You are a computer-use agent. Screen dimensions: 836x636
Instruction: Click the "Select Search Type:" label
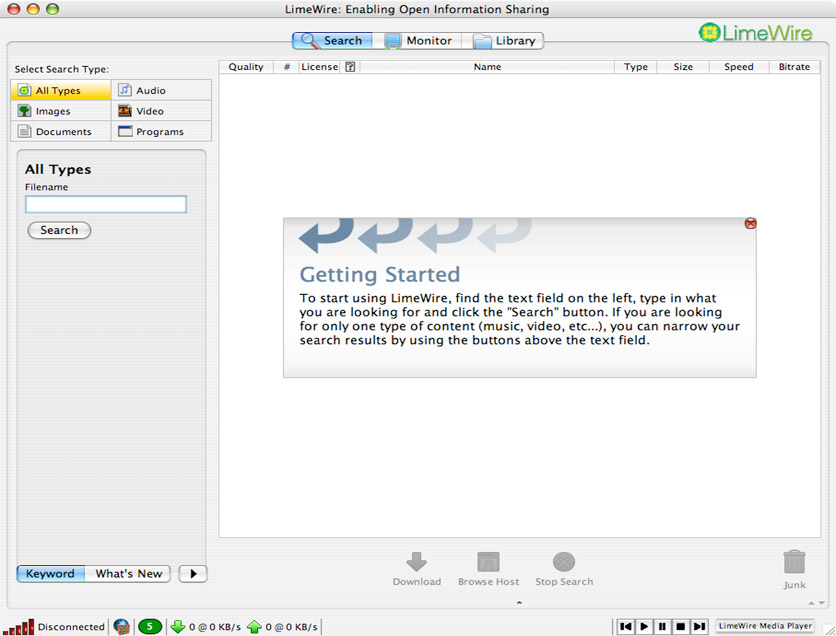[62, 69]
